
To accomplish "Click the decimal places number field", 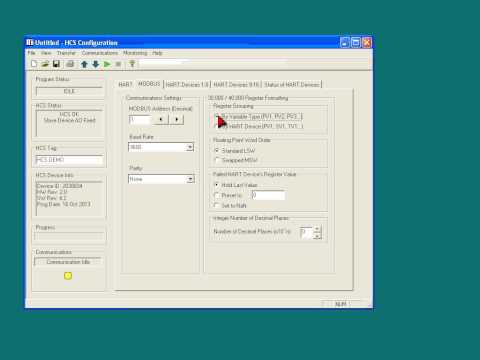I will 306,232.
